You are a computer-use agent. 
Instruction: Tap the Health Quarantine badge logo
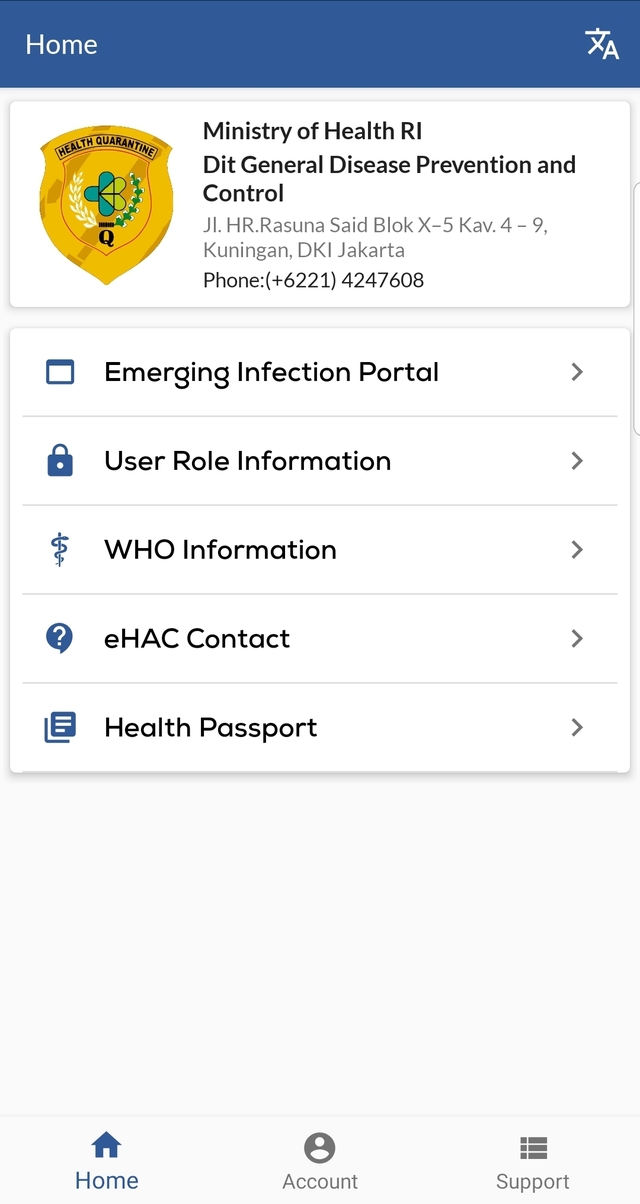pos(106,203)
